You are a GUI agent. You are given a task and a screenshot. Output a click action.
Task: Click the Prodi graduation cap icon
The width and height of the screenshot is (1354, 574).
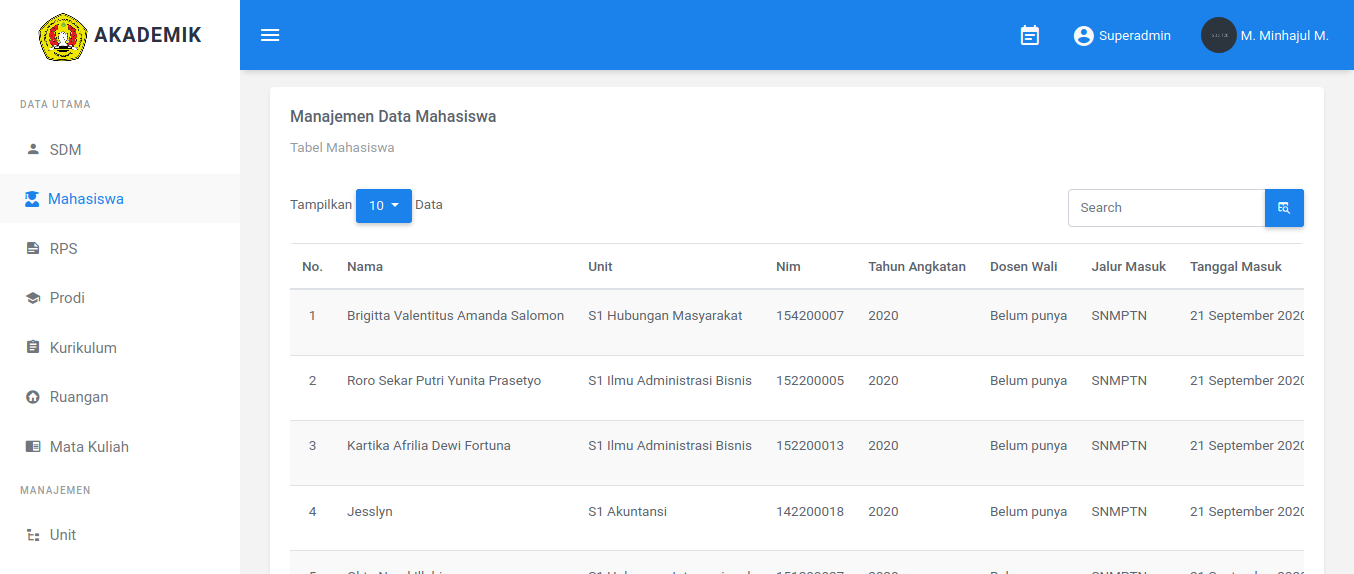pos(33,298)
